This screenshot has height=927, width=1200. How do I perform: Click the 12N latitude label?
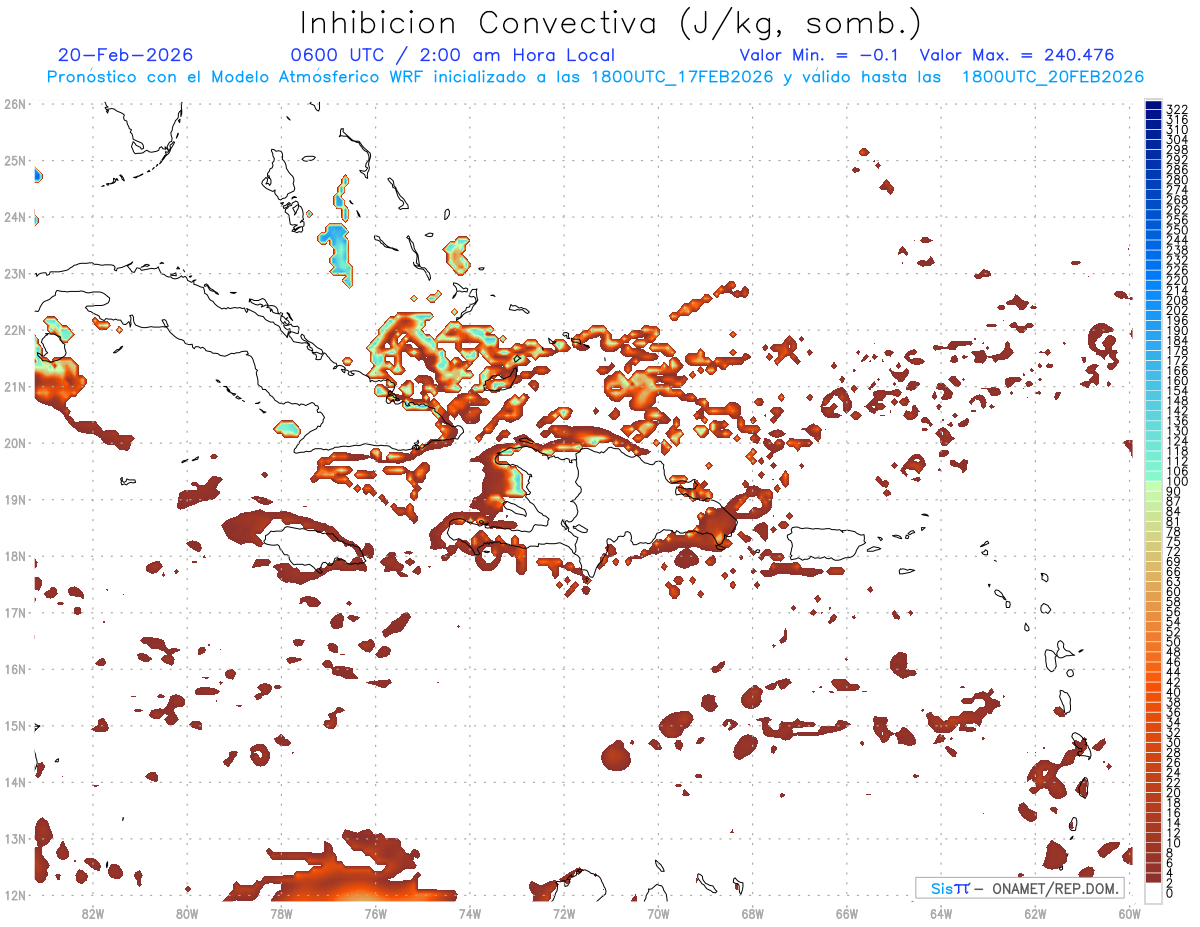click(x=15, y=895)
